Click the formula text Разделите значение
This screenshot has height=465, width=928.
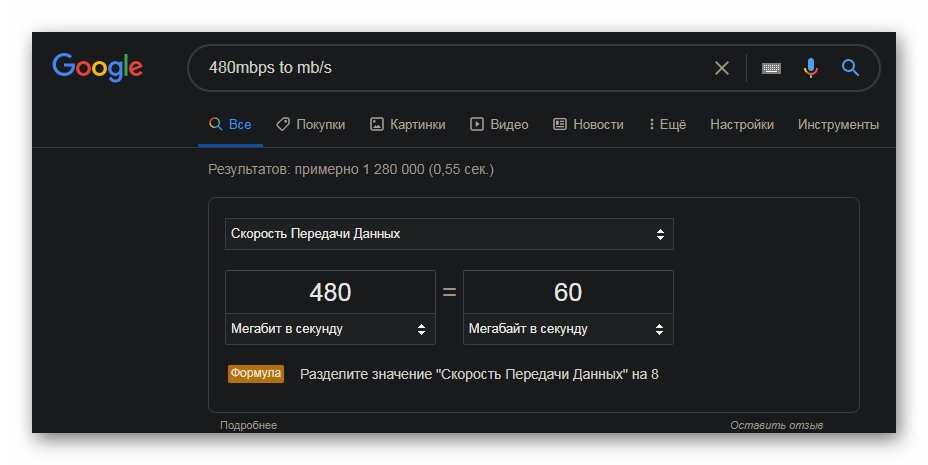(479, 374)
